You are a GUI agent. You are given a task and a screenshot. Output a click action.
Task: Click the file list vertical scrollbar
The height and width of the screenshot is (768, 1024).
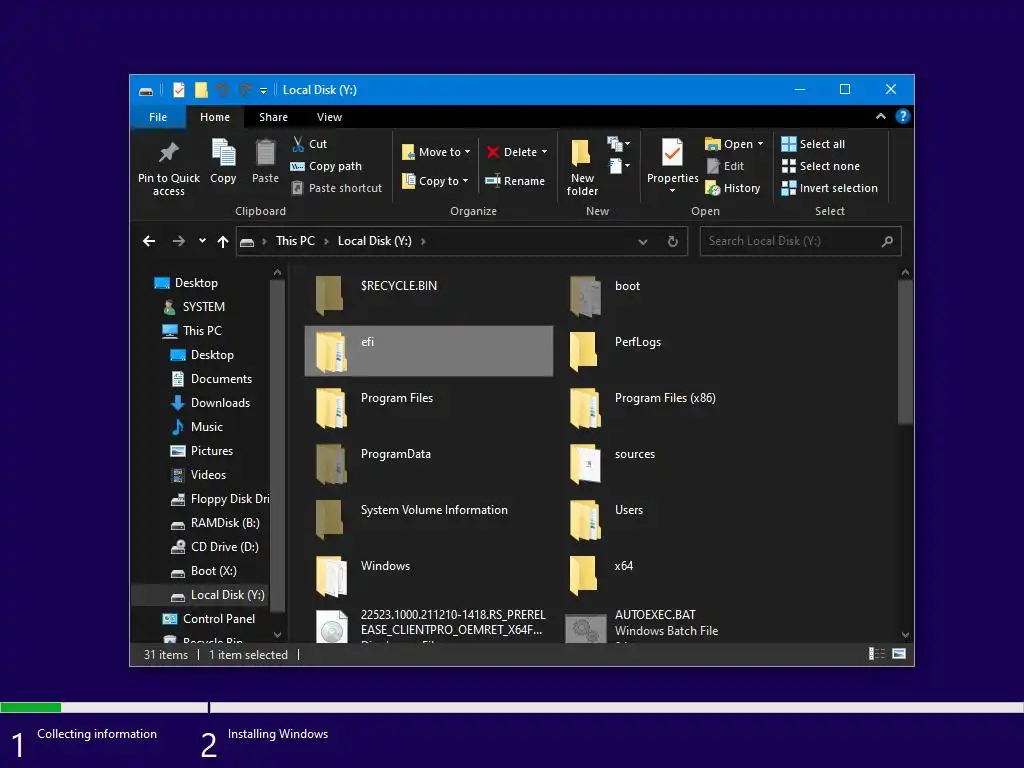coord(904,352)
